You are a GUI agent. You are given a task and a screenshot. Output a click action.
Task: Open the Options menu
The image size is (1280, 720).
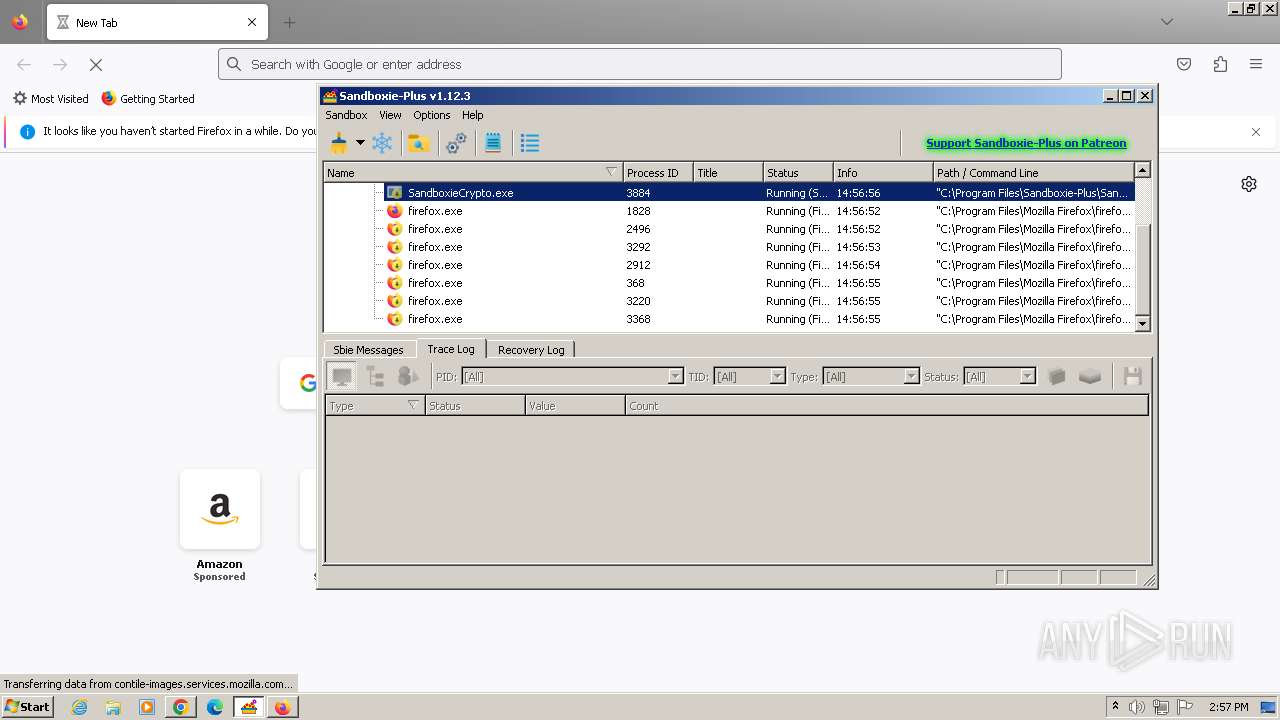pos(432,115)
